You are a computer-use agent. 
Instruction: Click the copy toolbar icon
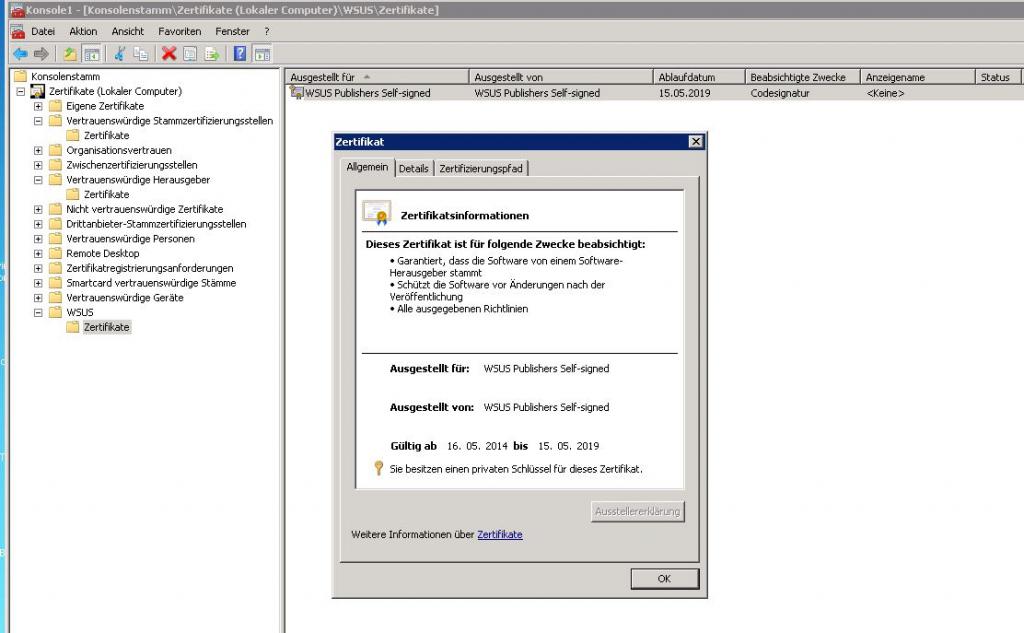[141, 54]
